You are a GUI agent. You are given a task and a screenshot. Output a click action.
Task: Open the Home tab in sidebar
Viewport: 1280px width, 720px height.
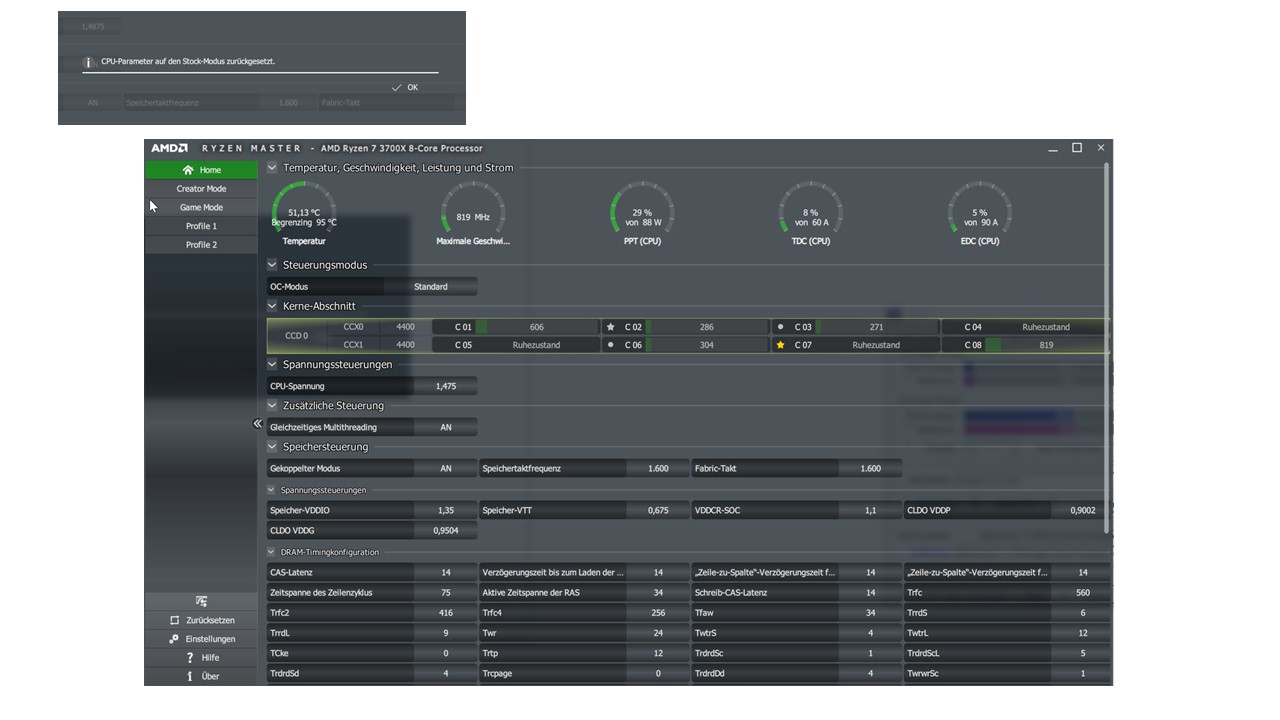(201, 170)
